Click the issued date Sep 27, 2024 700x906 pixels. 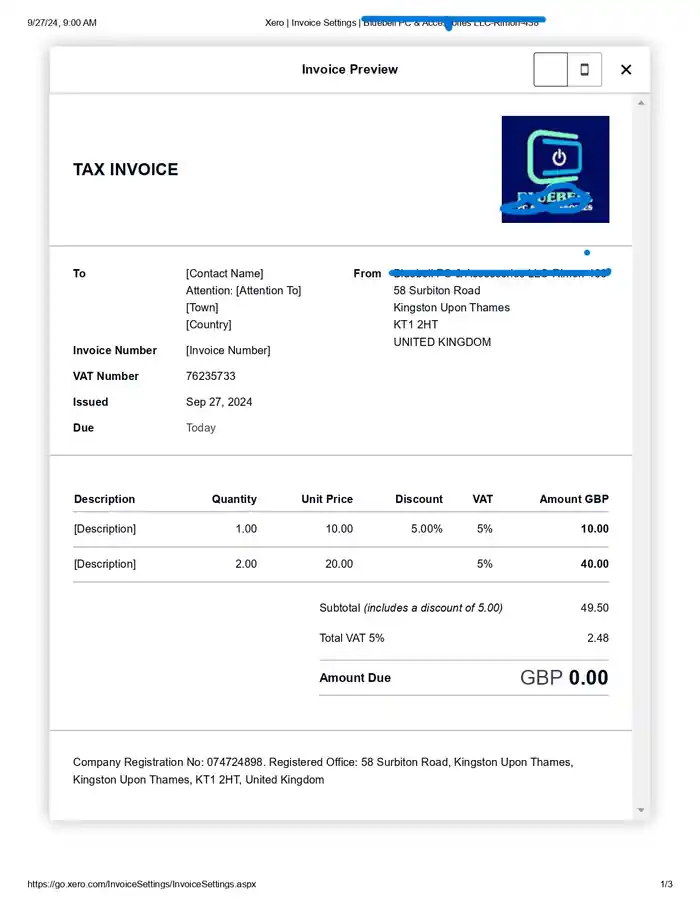click(219, 402)
